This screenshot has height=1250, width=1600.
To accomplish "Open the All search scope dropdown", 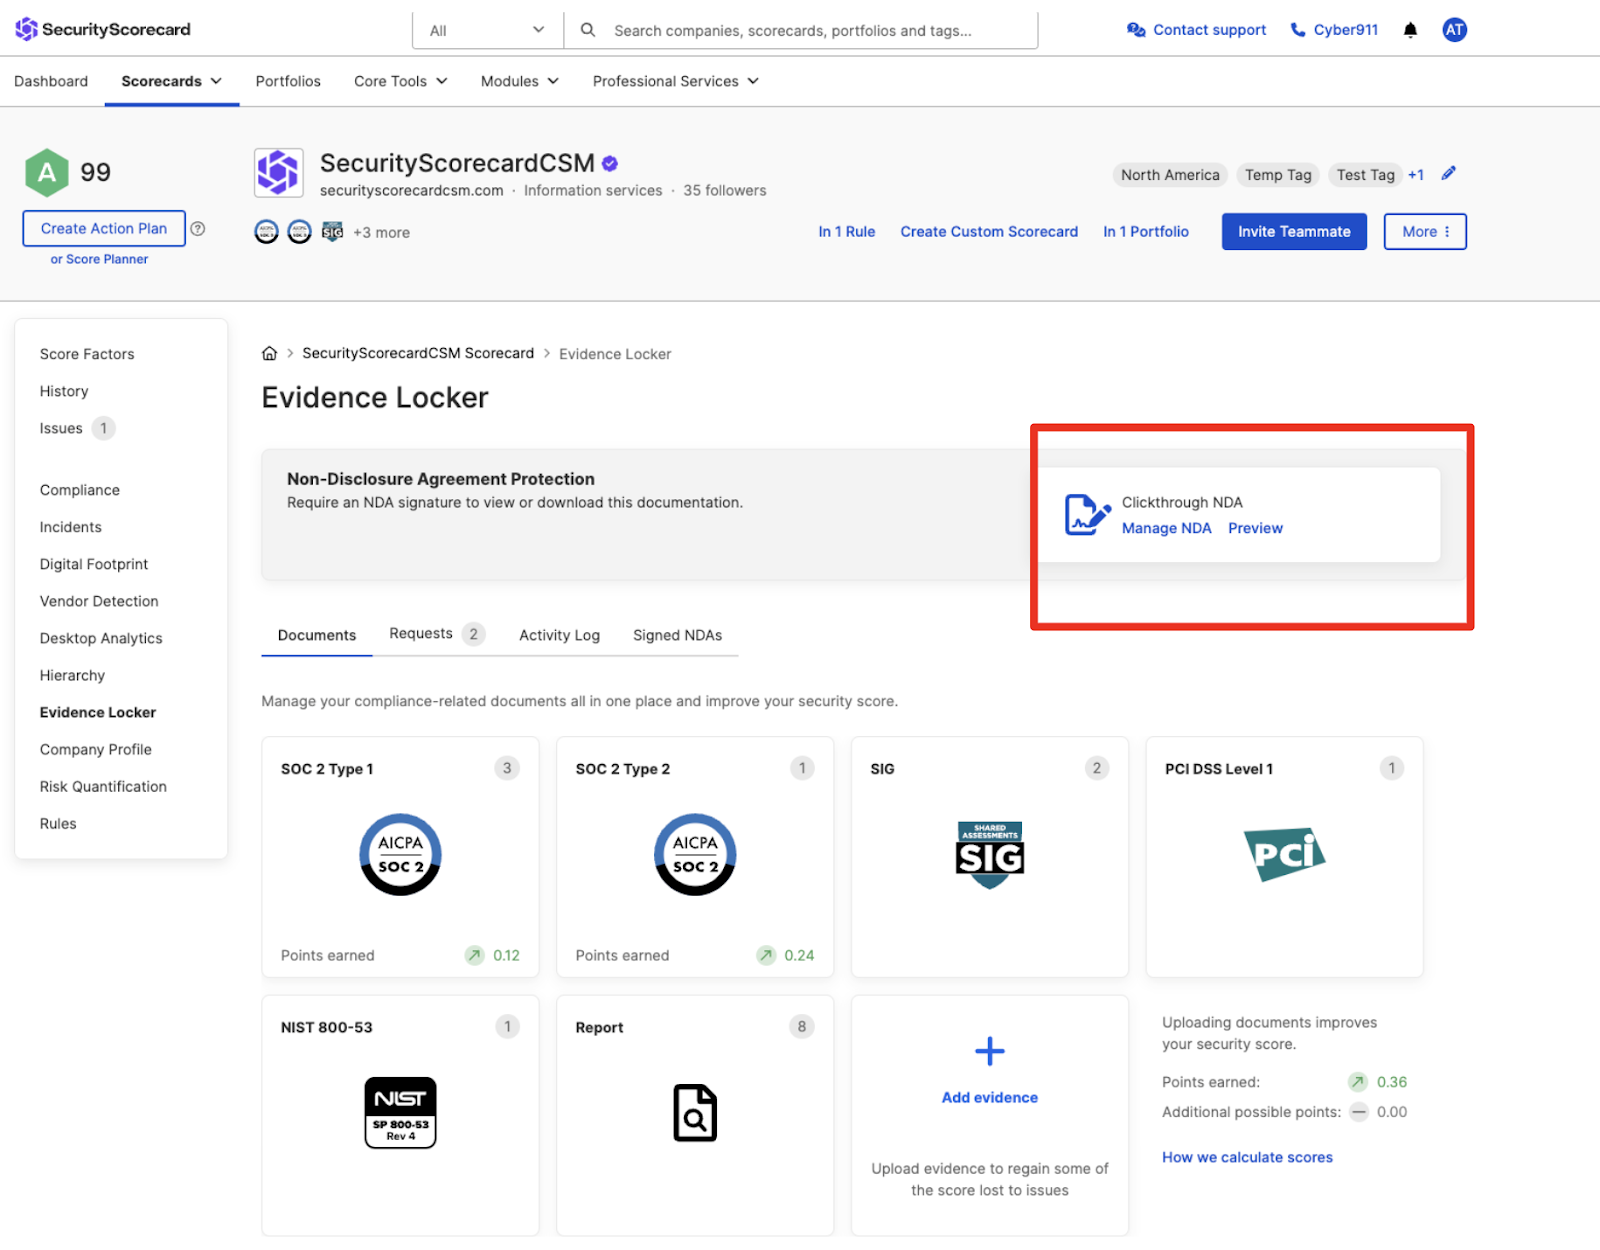I will click(488, 30).
